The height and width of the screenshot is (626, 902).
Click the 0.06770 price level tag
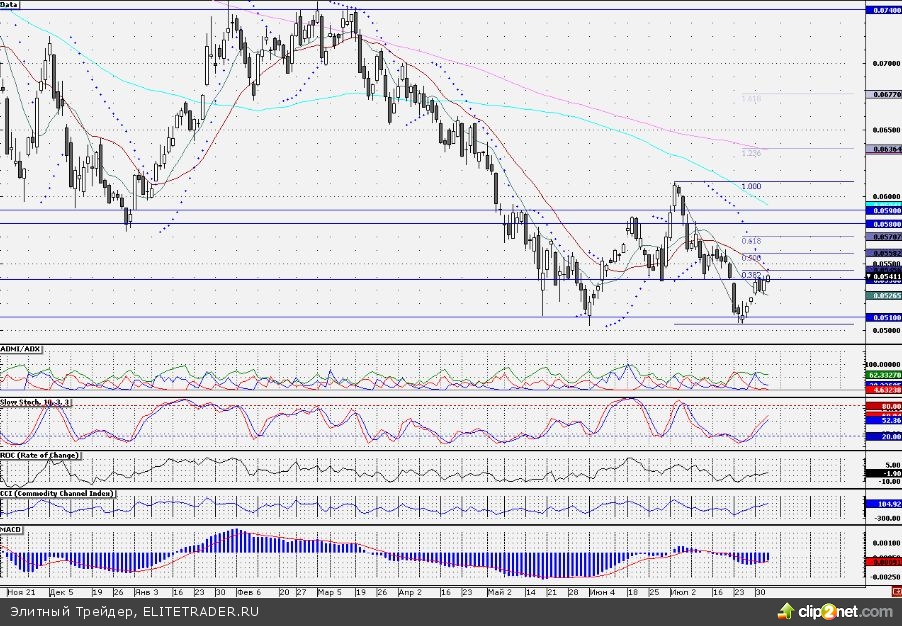tap(882, 94)
